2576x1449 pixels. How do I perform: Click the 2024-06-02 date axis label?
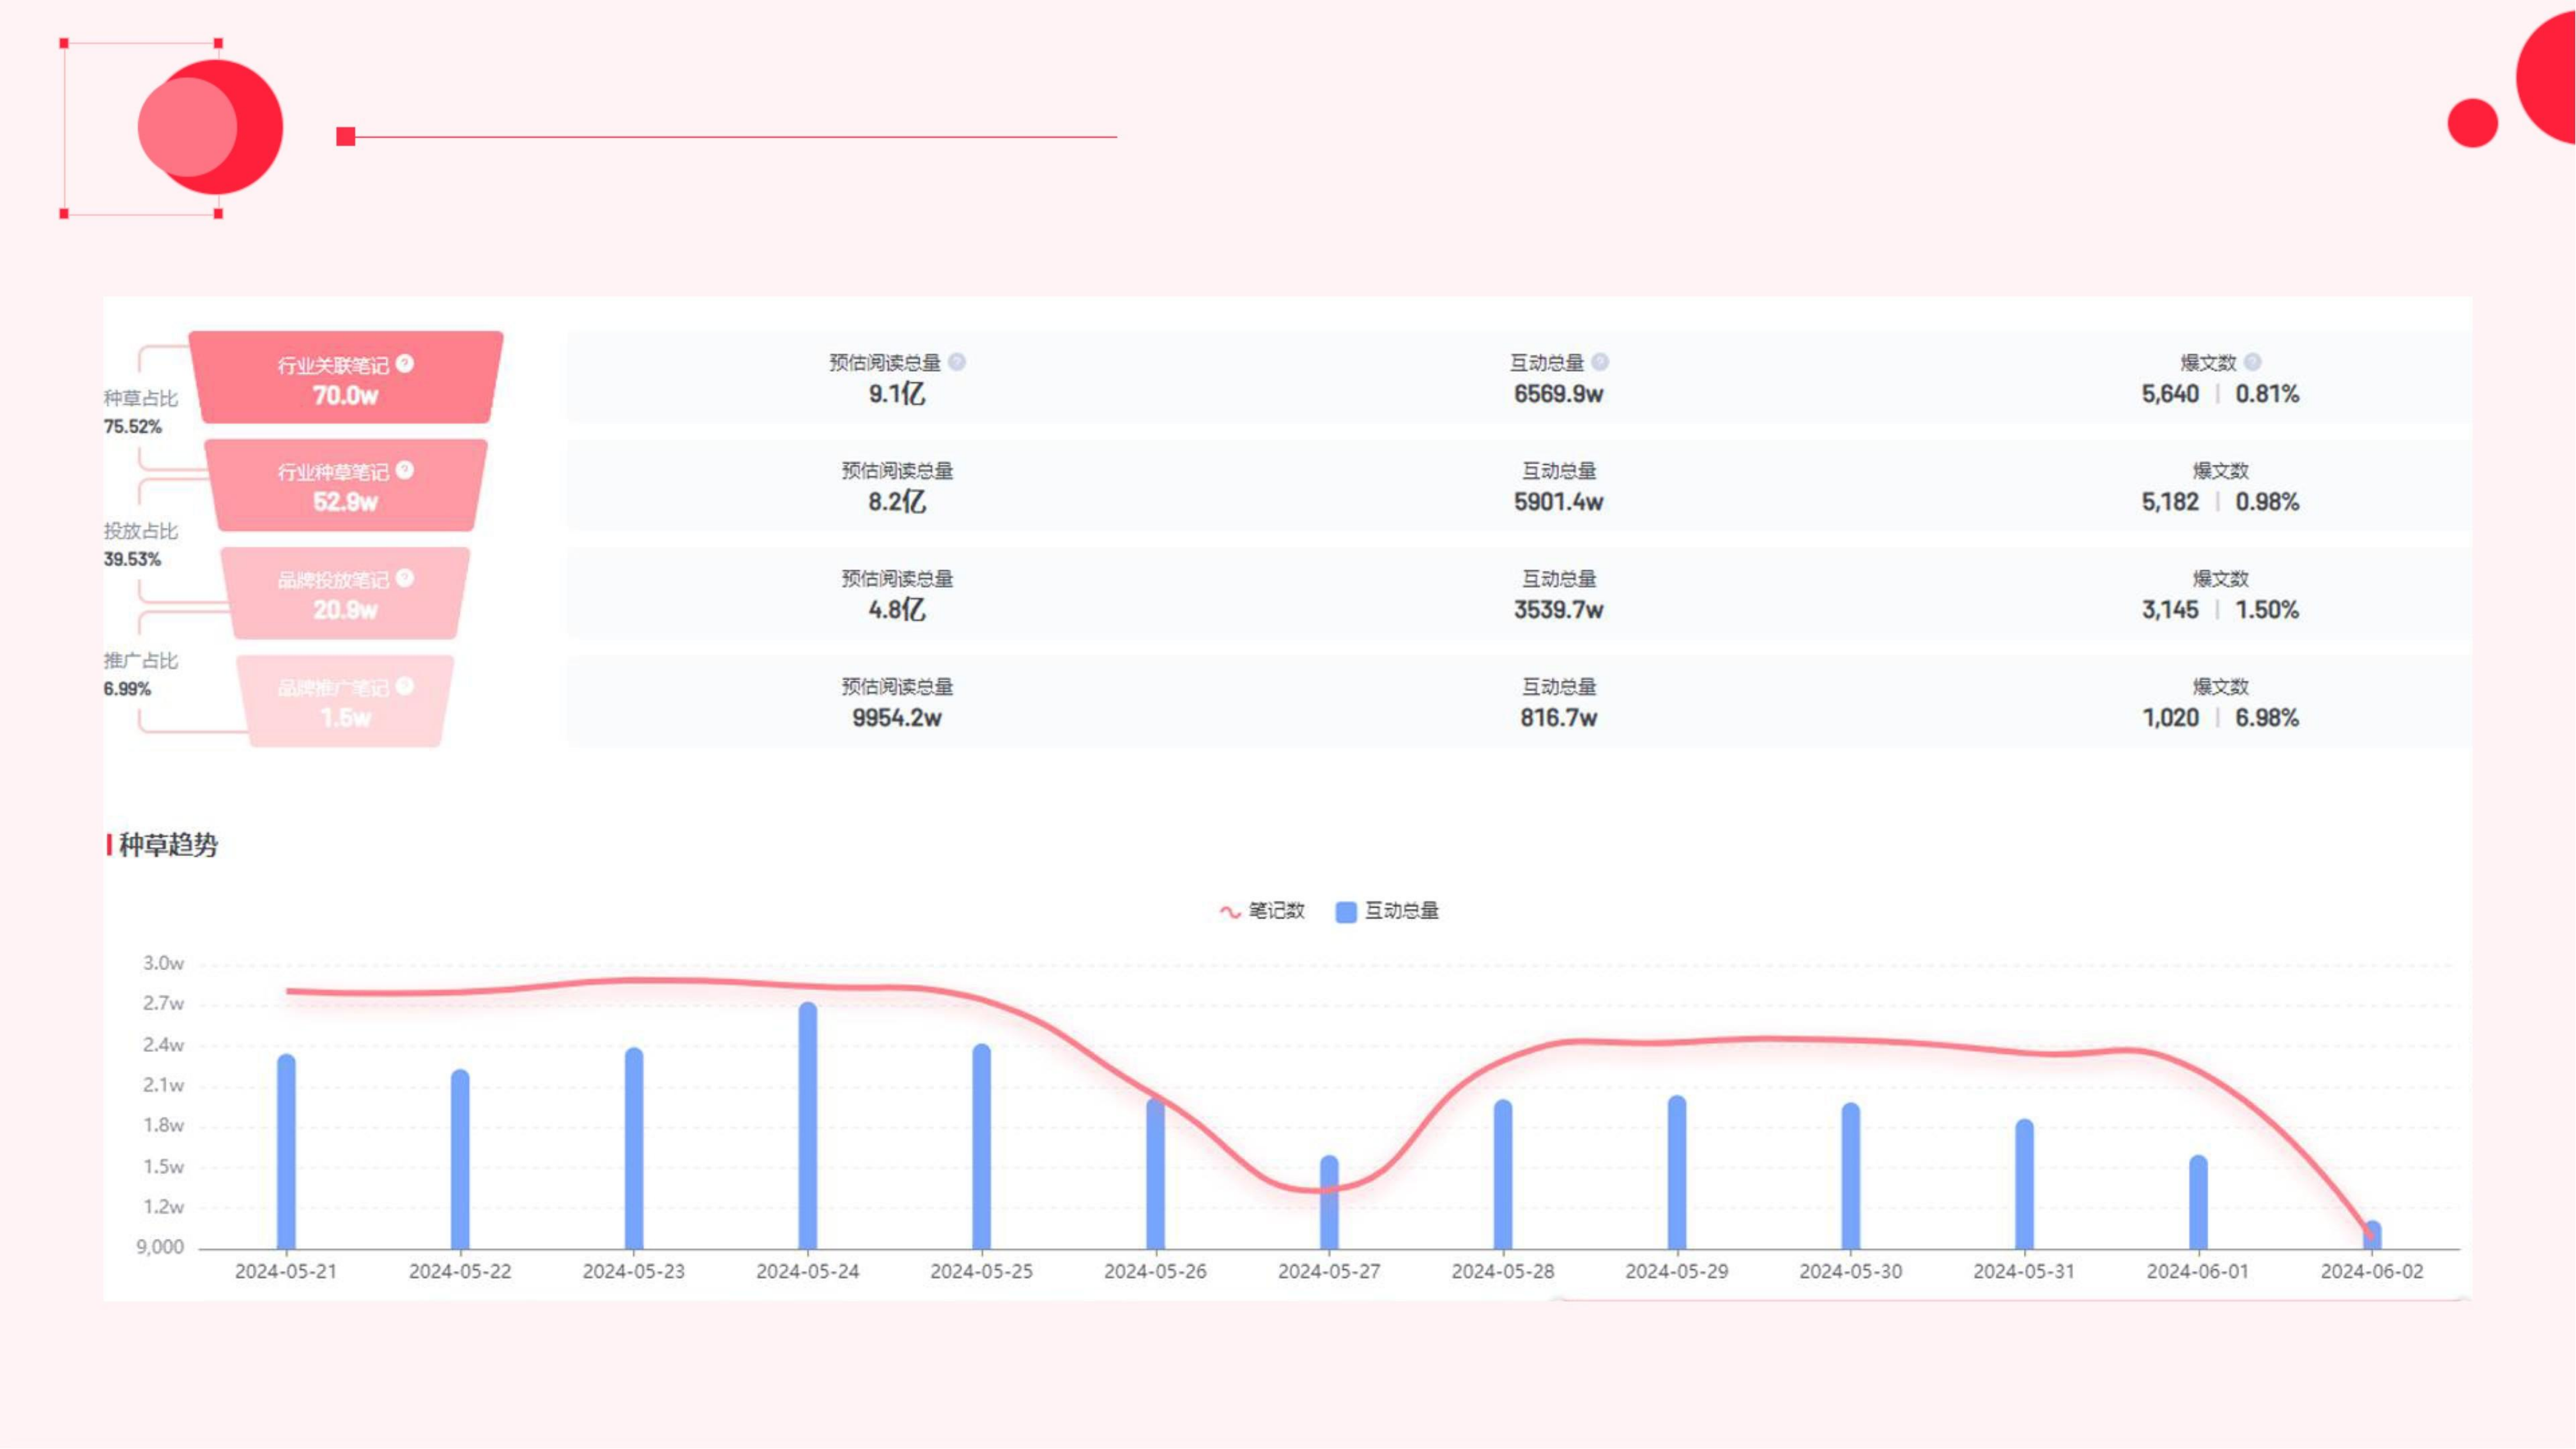pos(2371,1271)
